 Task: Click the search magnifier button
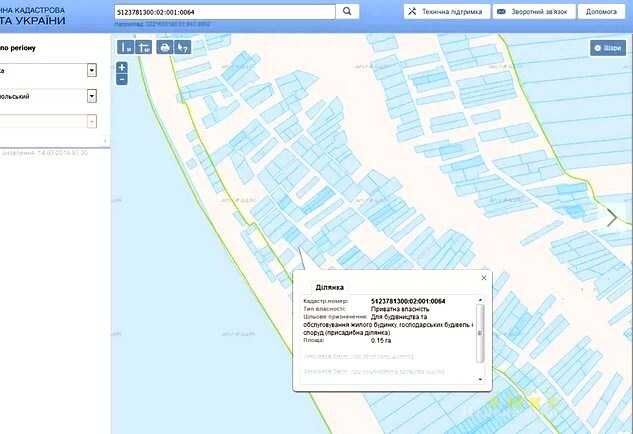point(347,12)
